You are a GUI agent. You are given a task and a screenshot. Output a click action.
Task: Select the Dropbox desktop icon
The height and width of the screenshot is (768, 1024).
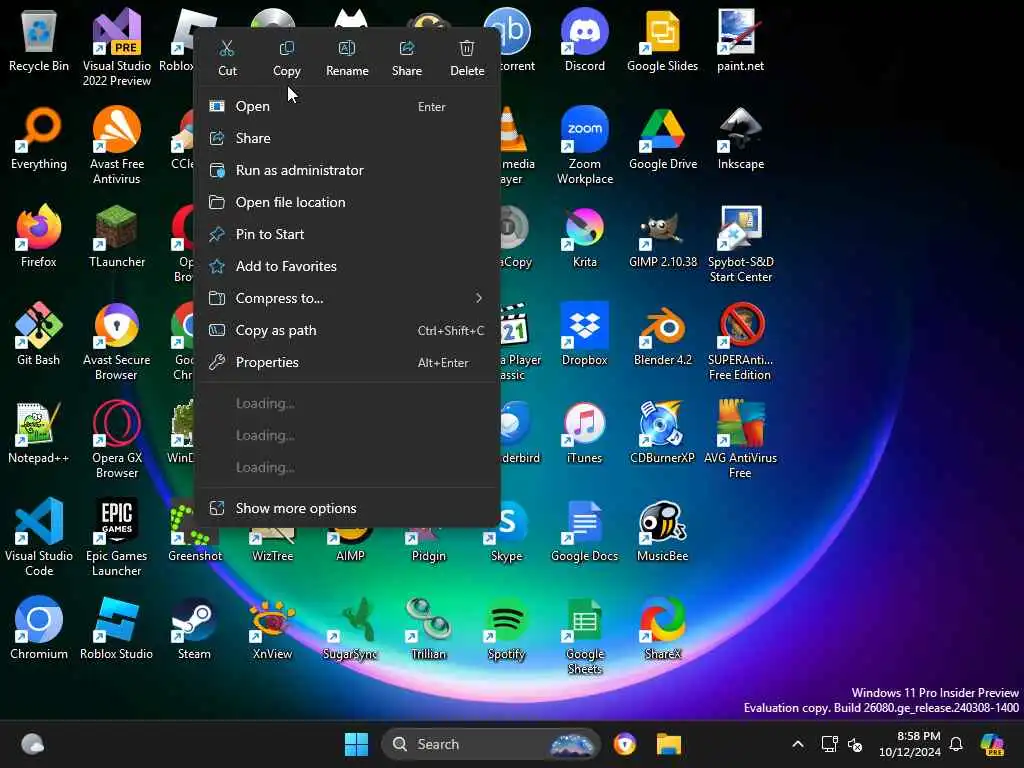(584, 334)
